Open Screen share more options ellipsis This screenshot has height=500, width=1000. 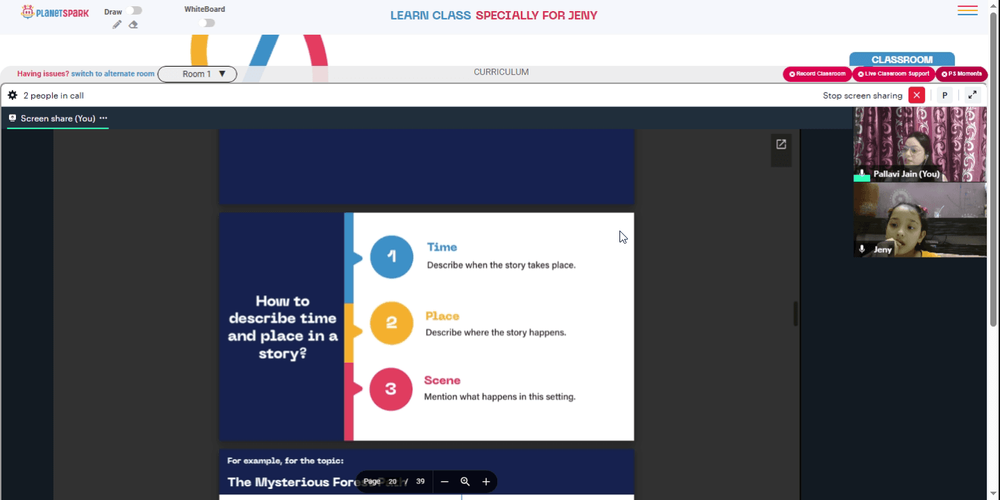(x=103, y=119)
